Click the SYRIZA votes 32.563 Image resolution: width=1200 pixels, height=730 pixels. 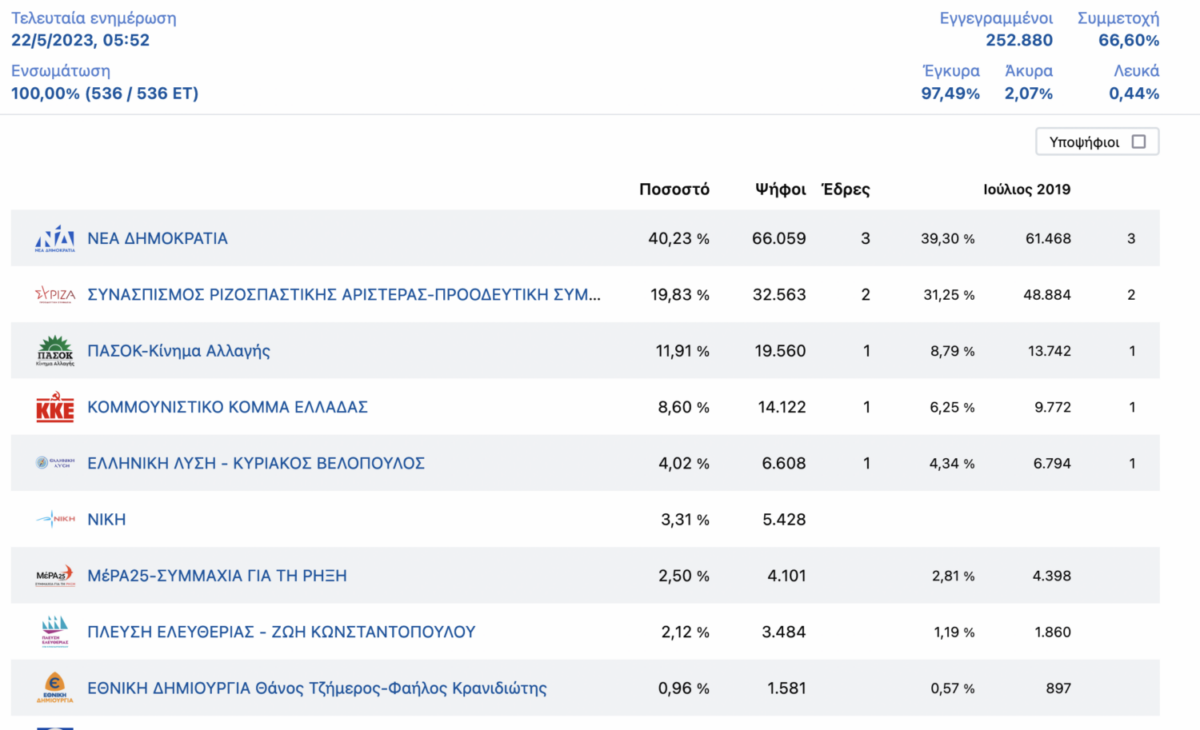coord(779,295)
